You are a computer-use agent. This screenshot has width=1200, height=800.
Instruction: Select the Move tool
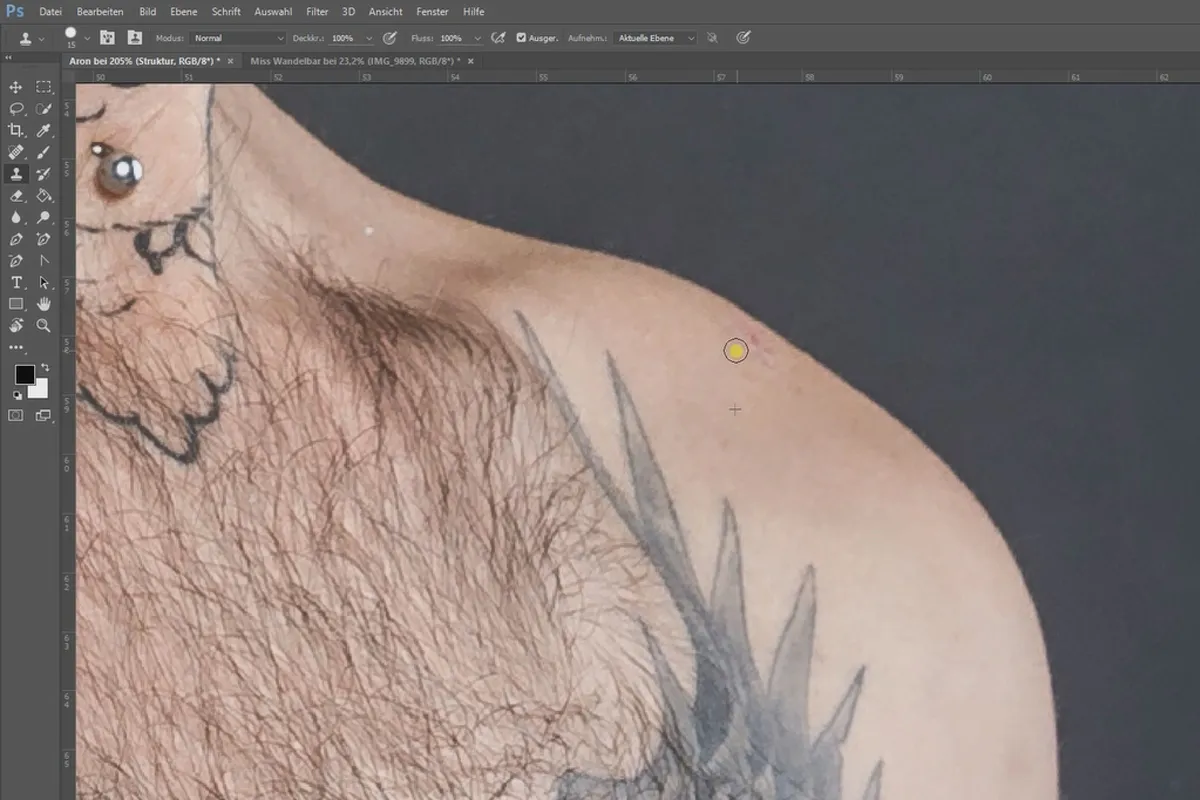(16, 87)
